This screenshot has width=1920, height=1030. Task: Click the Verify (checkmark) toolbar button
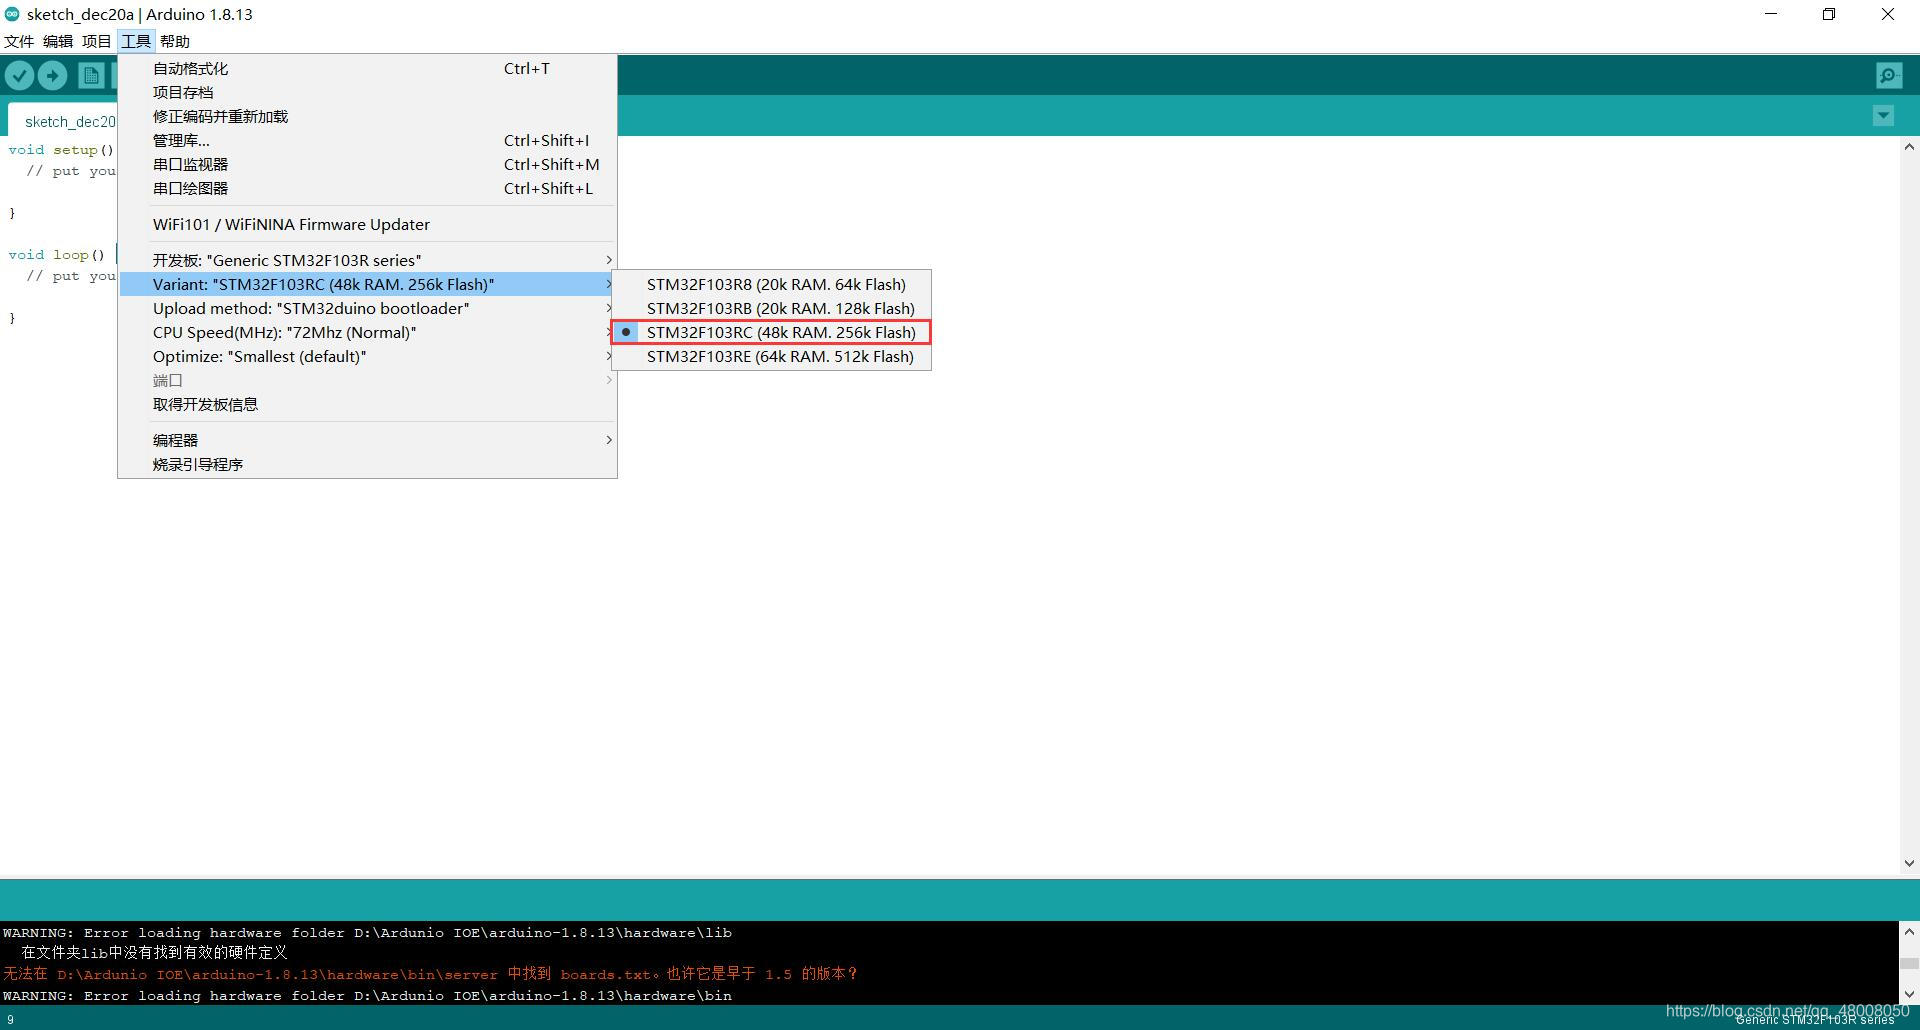(20, 75)
